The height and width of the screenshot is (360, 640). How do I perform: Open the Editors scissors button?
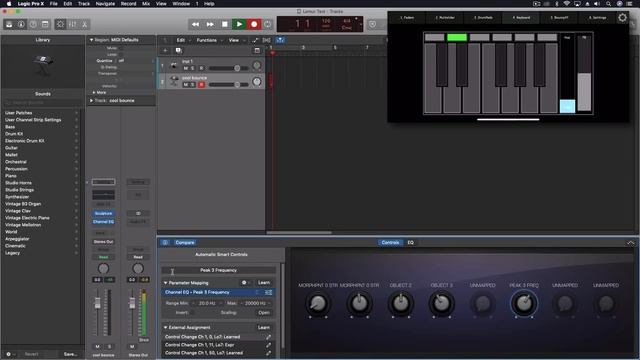84,24
